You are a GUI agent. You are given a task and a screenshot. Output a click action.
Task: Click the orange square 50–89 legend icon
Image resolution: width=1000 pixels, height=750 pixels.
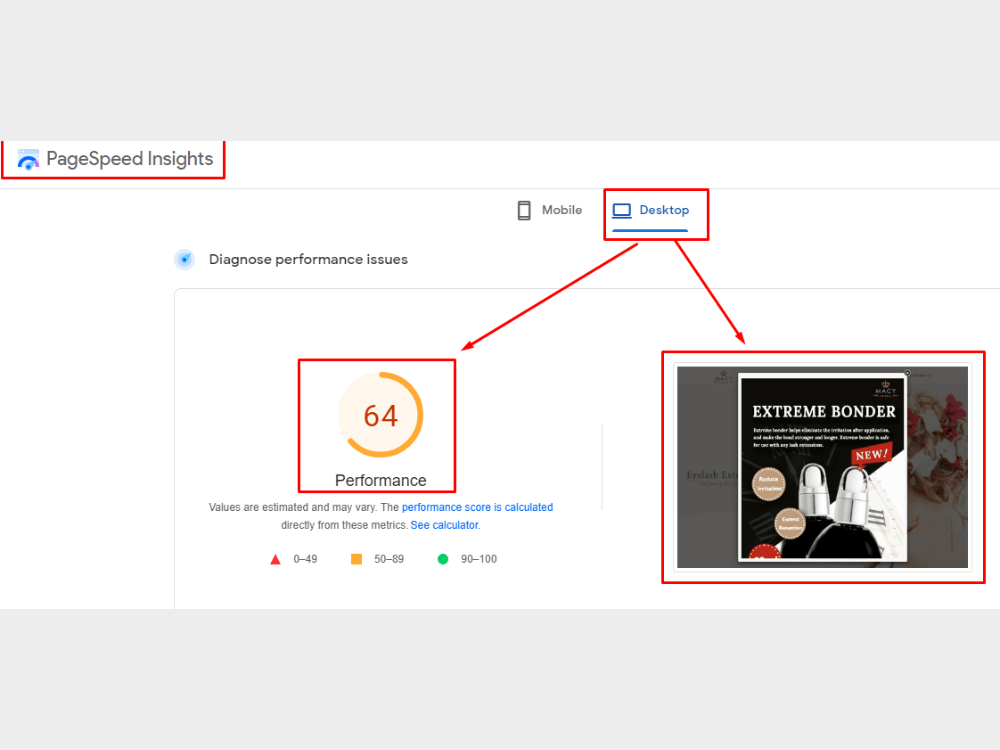tap(357, 559)
